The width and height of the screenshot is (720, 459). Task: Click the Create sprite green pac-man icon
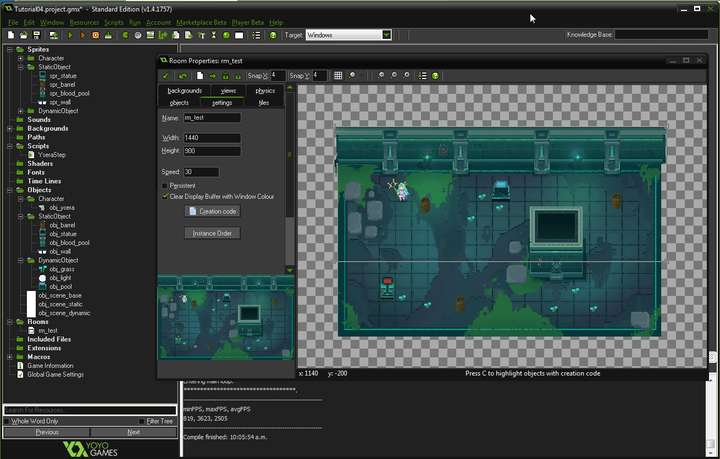click(125, 35)
